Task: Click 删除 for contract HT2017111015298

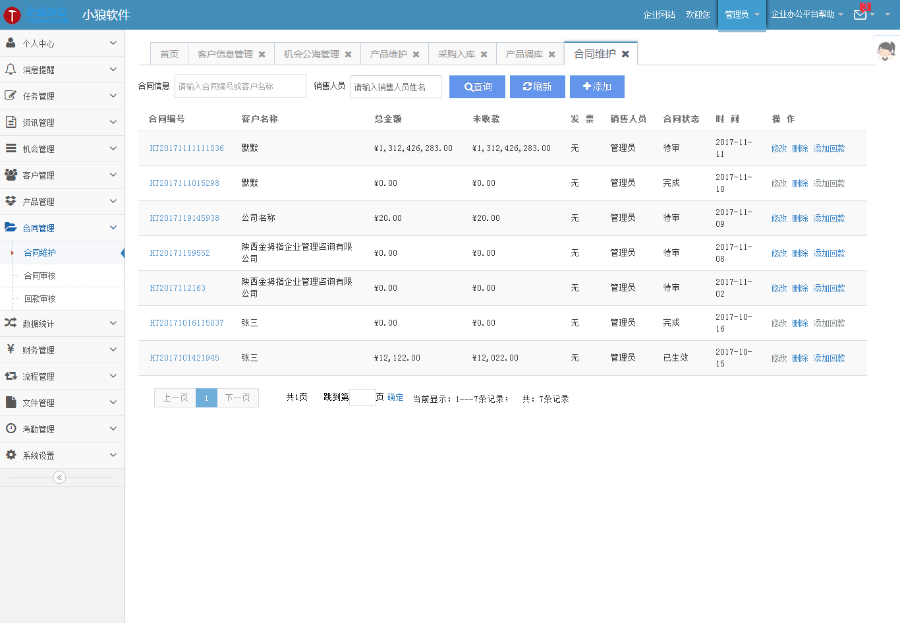Action: (800, 183)
